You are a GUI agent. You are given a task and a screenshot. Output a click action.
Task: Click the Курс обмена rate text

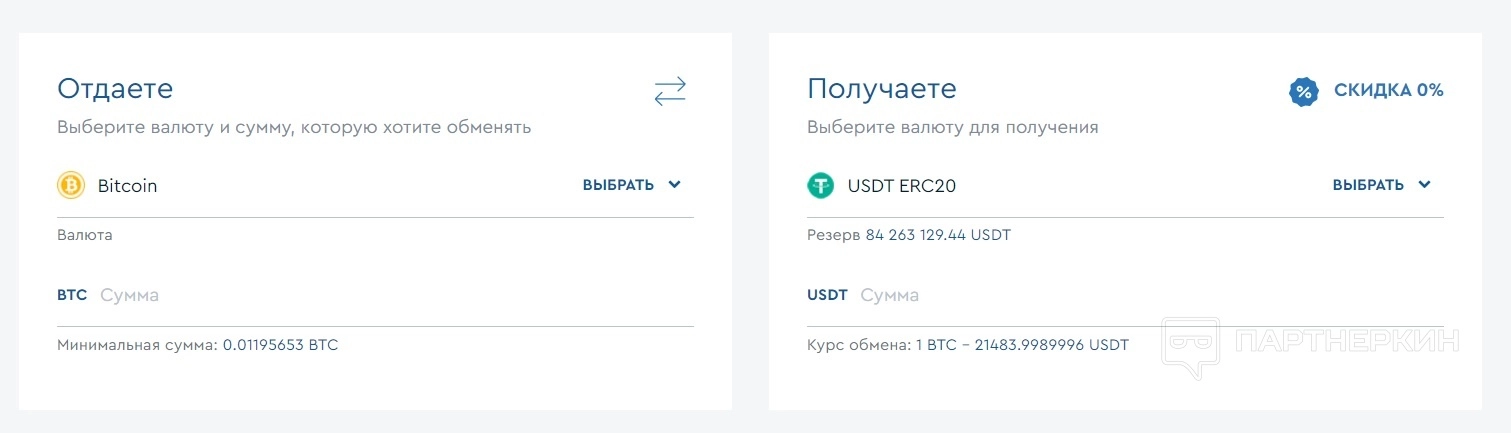[x=967, y=345]
